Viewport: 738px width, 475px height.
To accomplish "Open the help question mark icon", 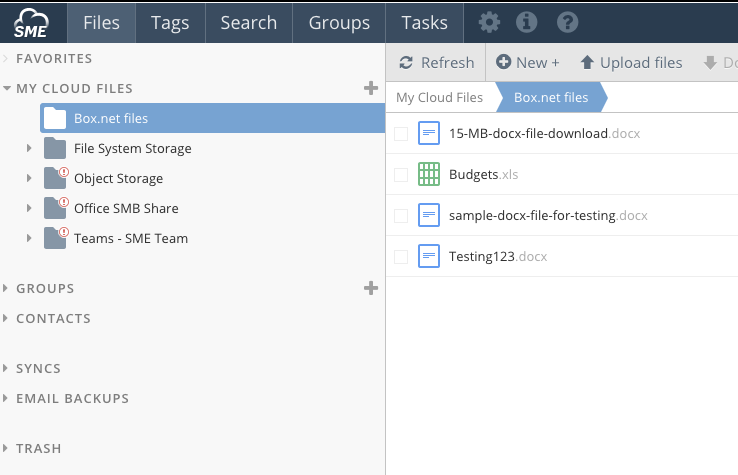I will (567, 22).
